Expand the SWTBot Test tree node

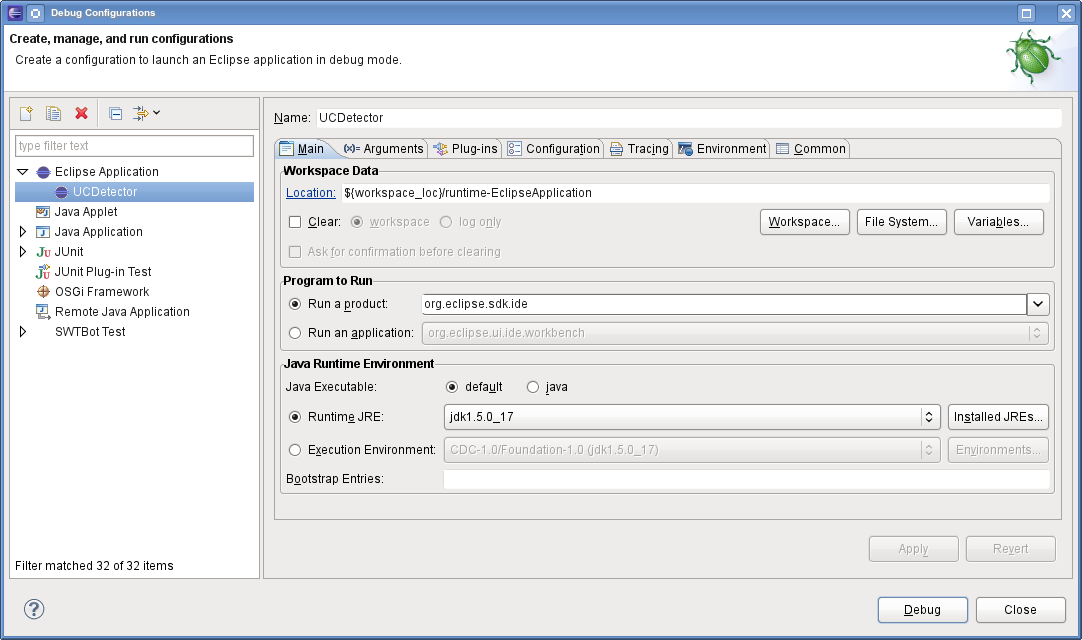pos(23,332)
